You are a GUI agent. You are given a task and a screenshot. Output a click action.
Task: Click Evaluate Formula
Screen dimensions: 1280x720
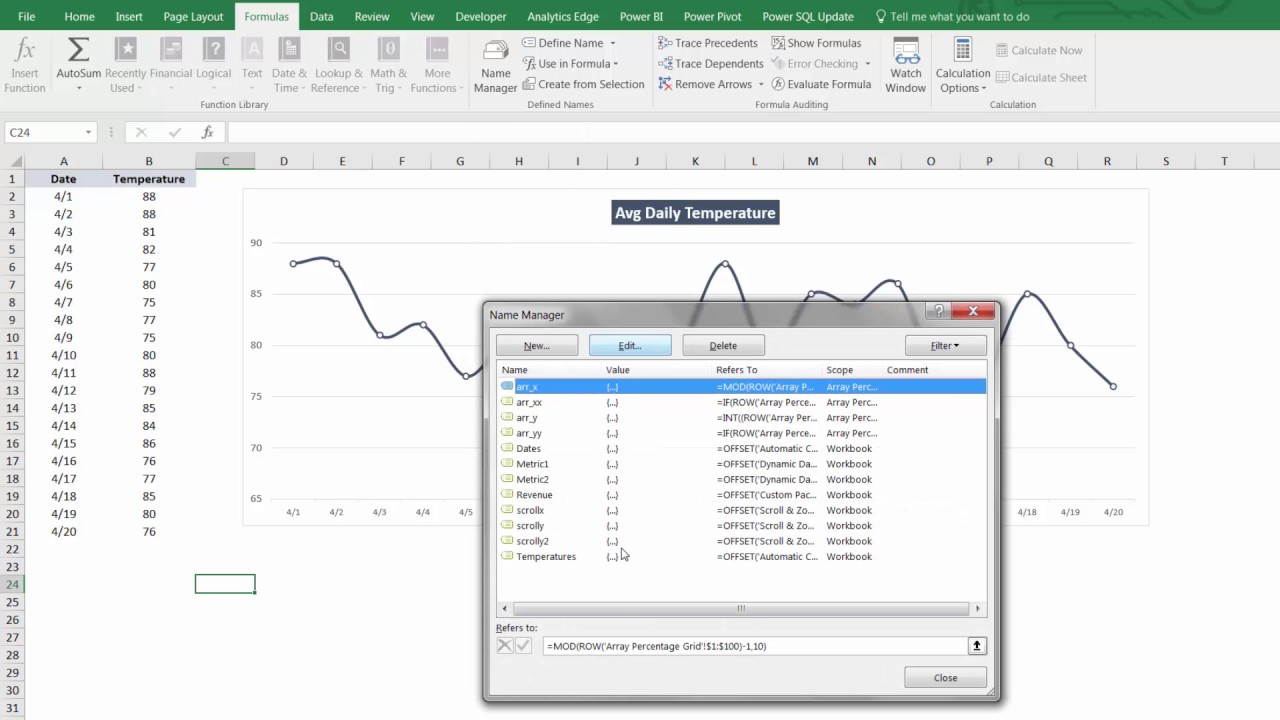821,84
